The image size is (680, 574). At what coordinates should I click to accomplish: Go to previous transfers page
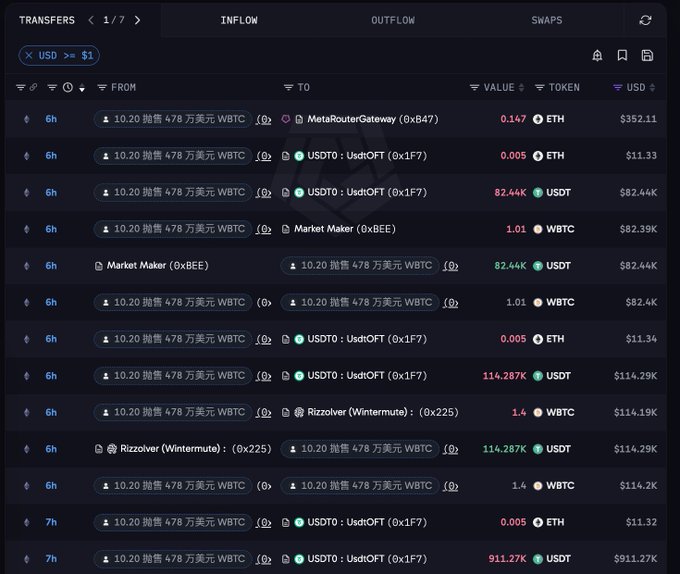tap(91, 20)
